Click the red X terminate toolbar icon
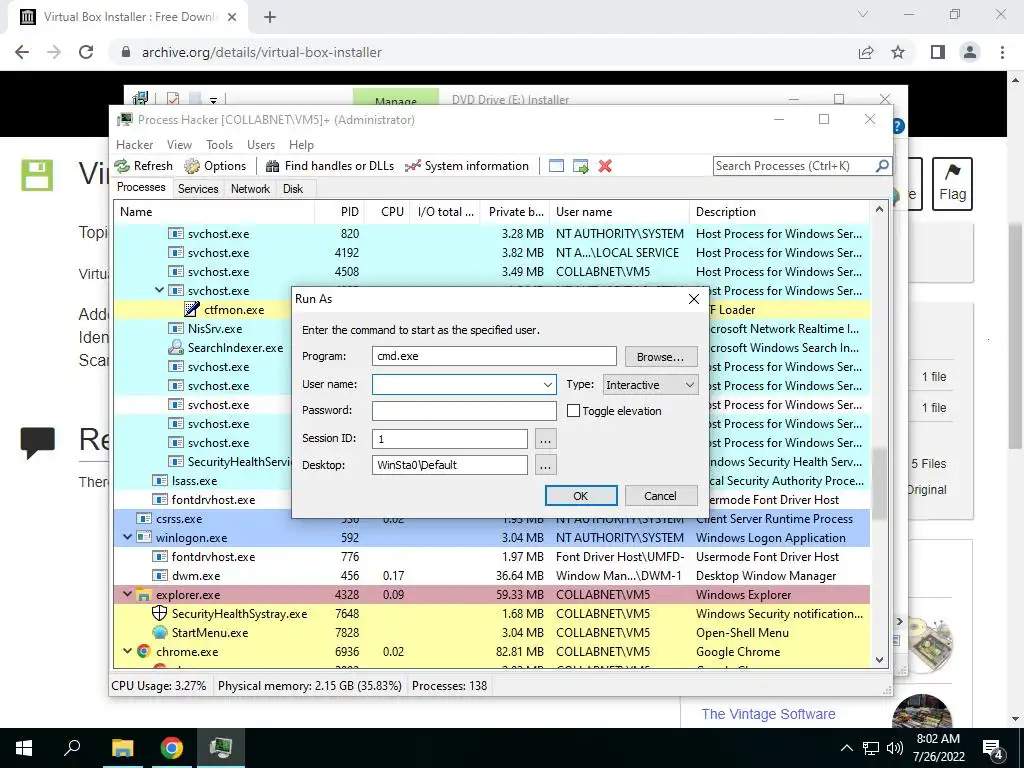Screen dimensions: 1024x768 tap(605, 166)
